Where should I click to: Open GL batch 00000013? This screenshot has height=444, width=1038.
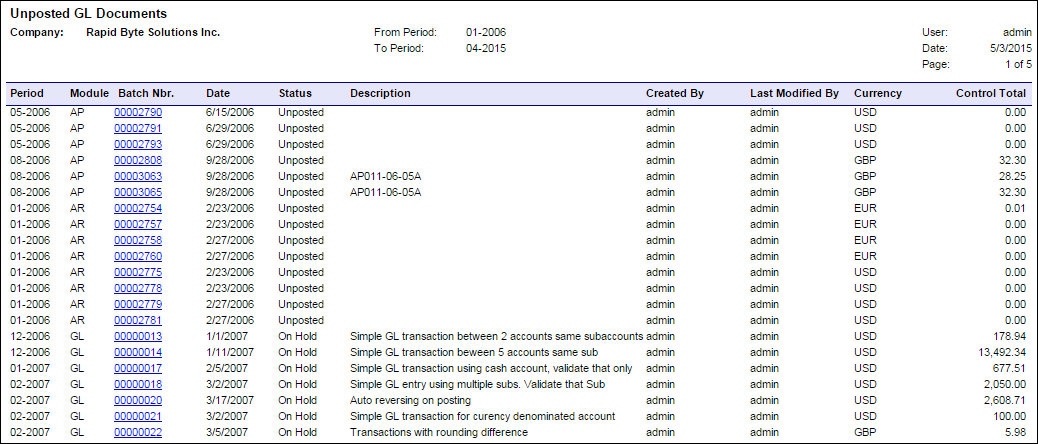click(x=138, y=337)
